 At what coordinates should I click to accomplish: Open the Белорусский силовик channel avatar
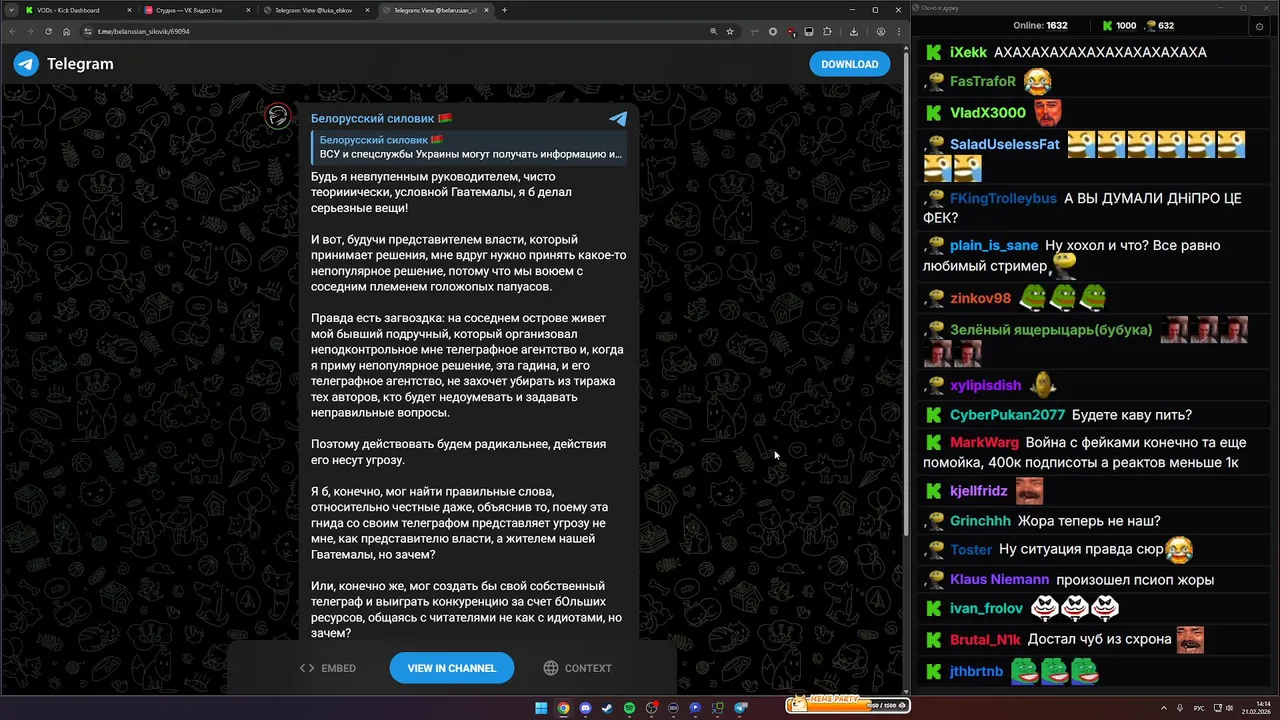click(x=277, y=116)
